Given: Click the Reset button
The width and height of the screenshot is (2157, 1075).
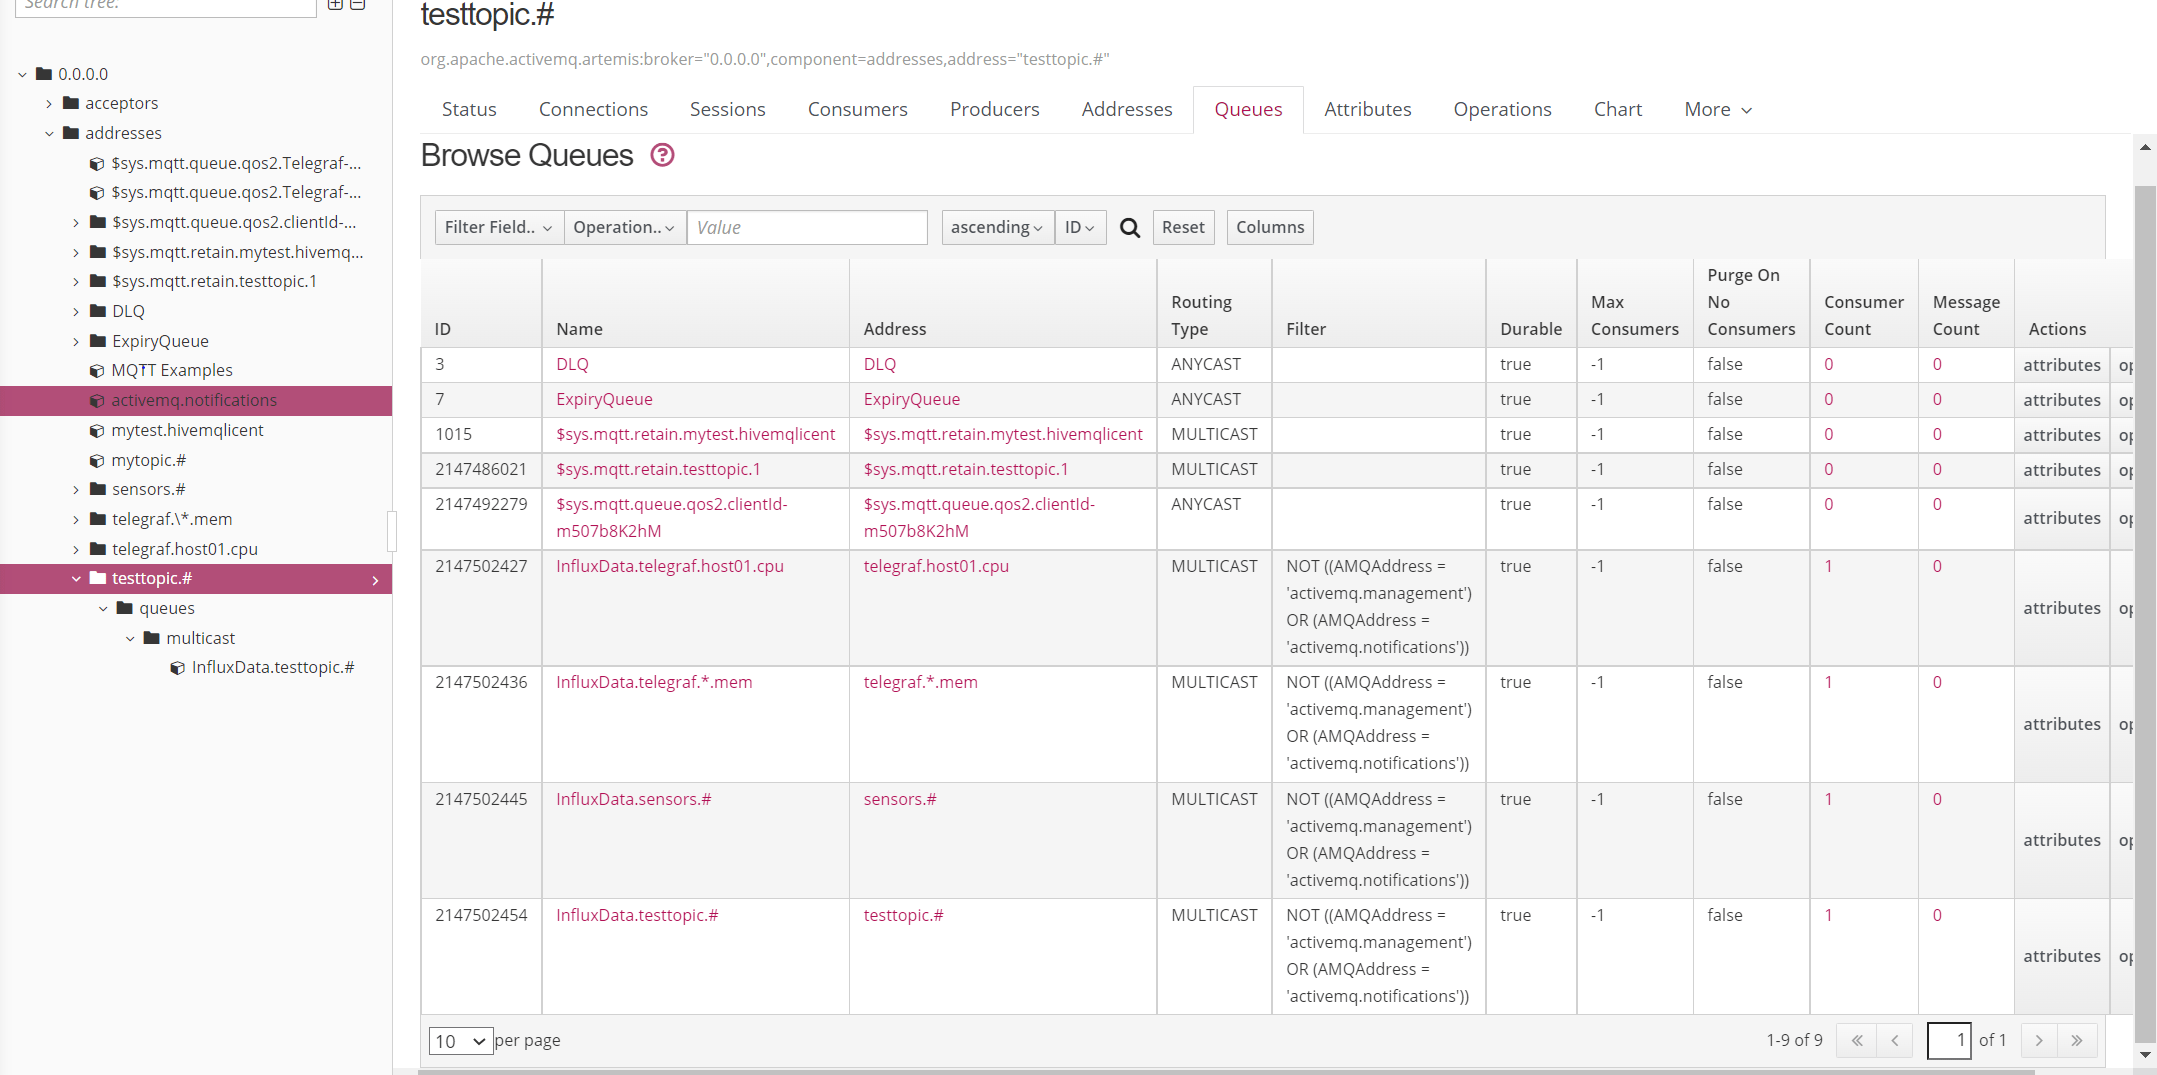Looking at the screenshot, I should coord(1183,227).
